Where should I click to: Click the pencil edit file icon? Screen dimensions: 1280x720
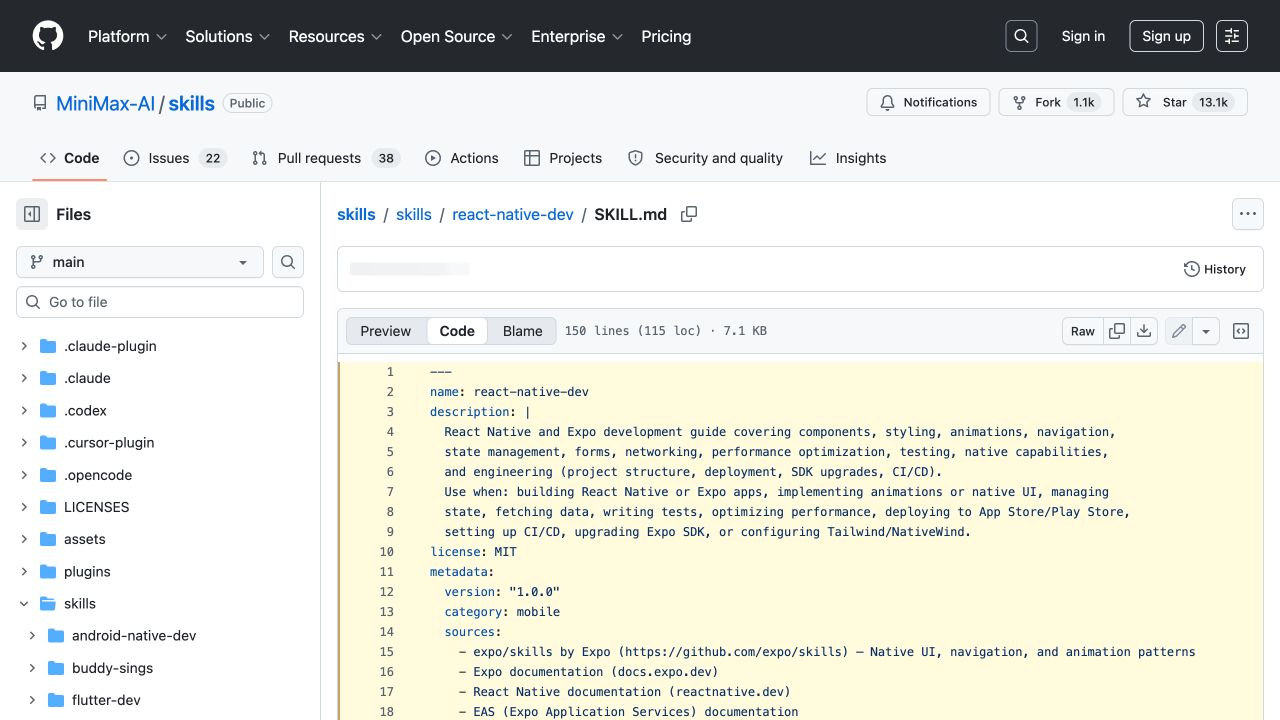[1179, 331]
